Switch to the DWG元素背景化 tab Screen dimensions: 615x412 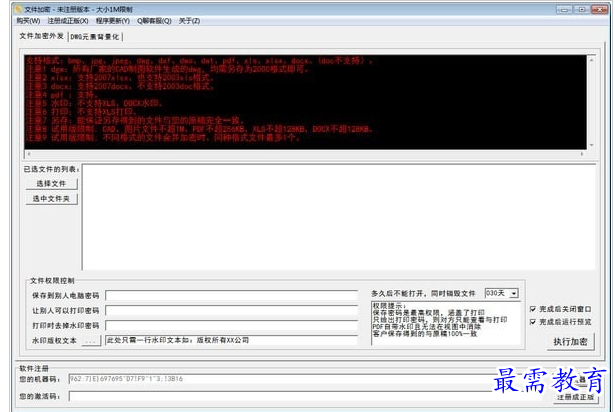pos(95,37)
